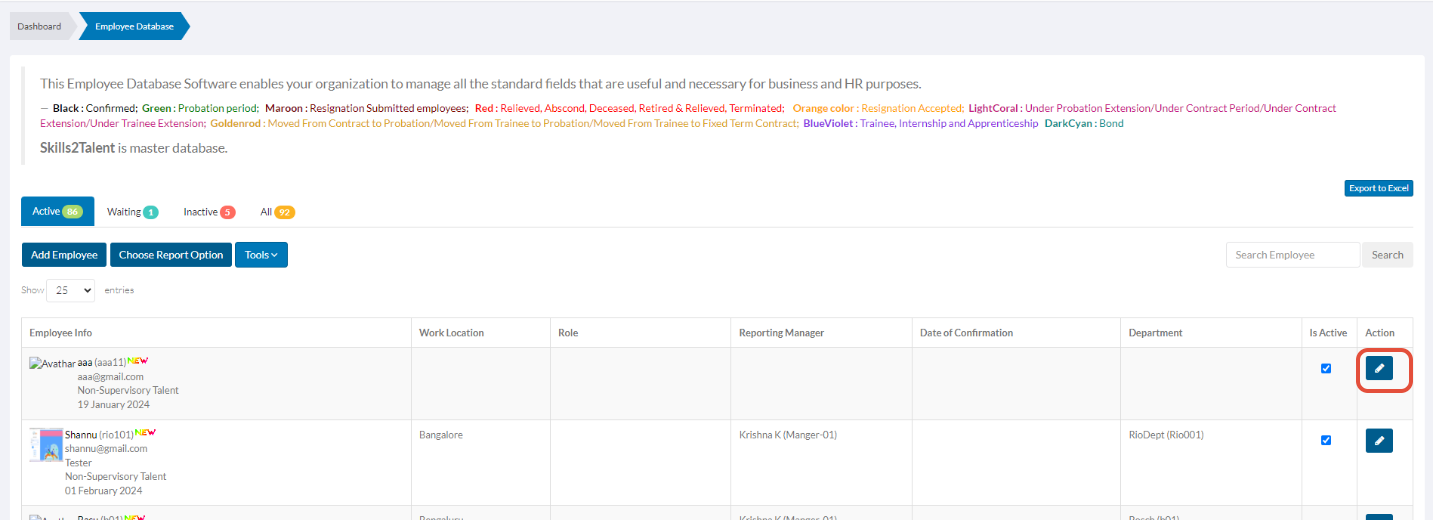
Task: Switch to the Inactive tab
Action: click(209, 212)
